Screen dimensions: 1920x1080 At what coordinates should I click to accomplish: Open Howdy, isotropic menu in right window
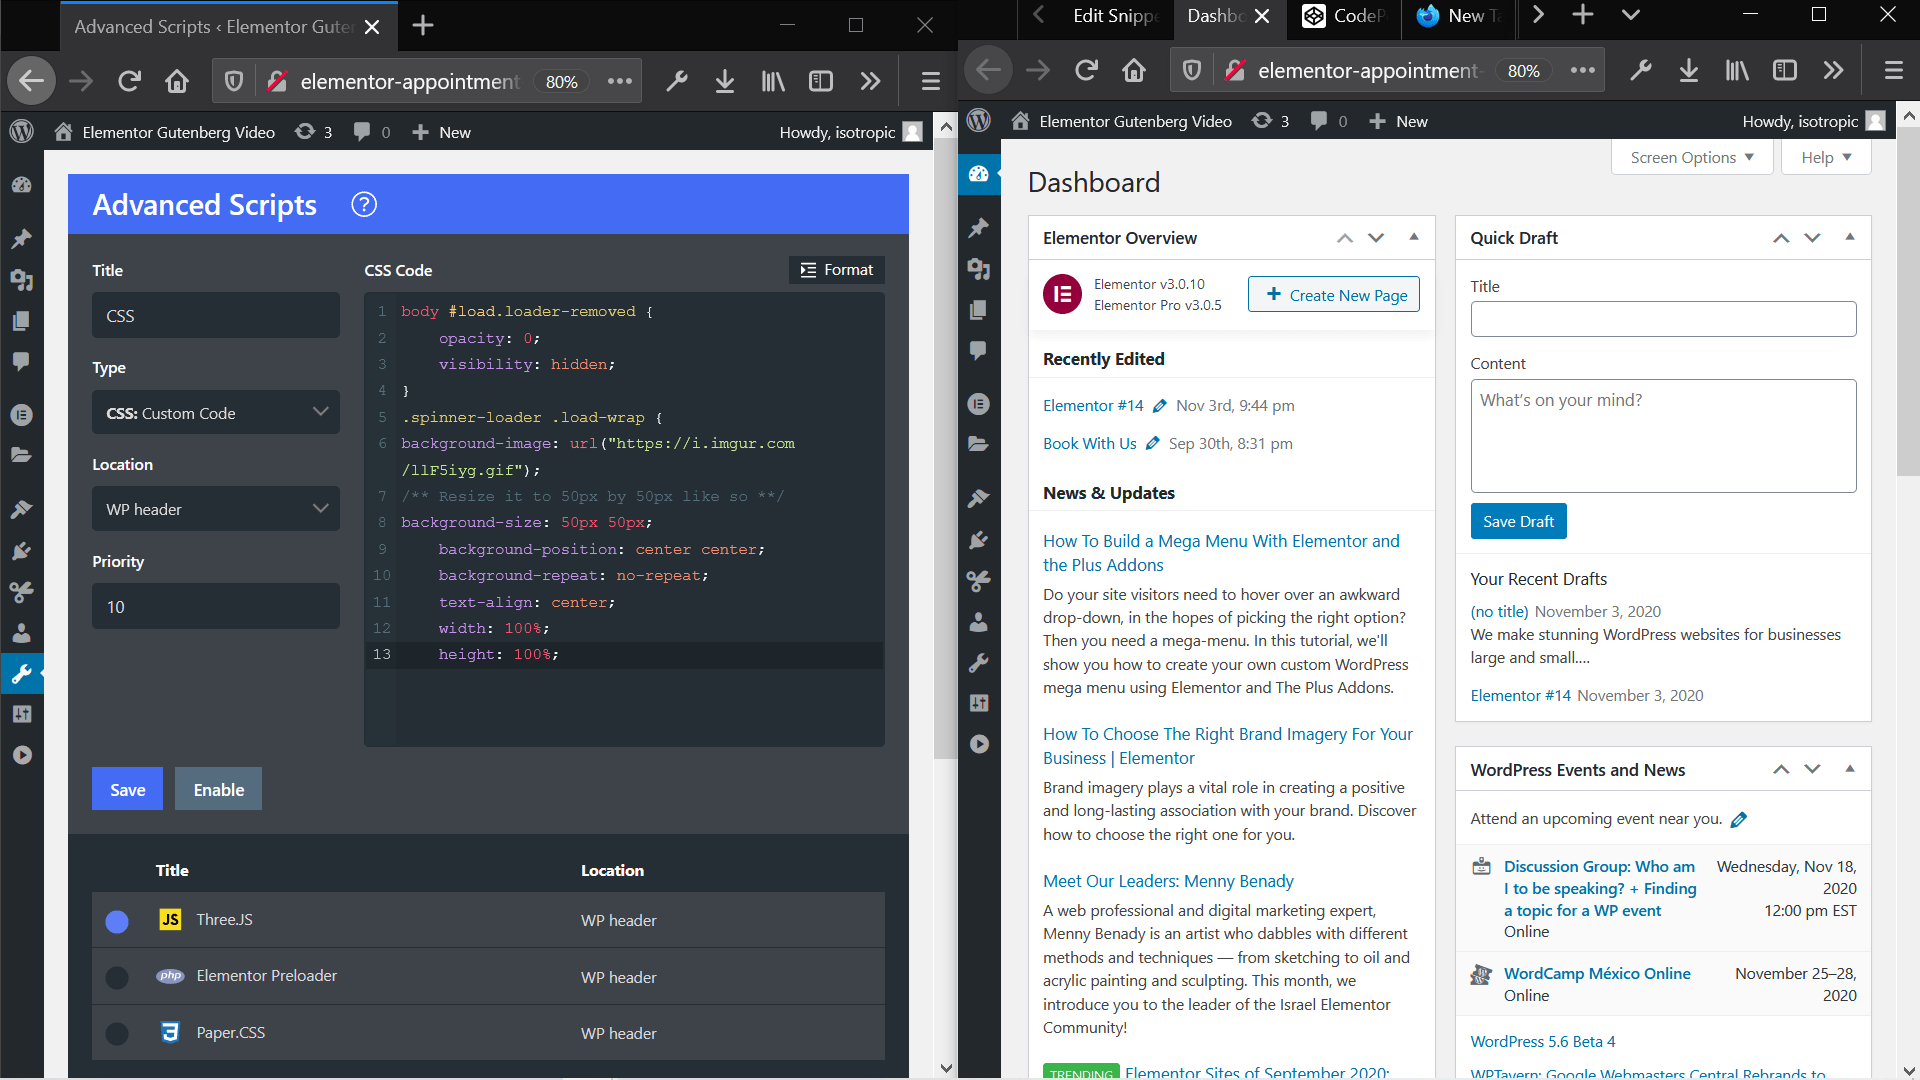point(1813,121)
